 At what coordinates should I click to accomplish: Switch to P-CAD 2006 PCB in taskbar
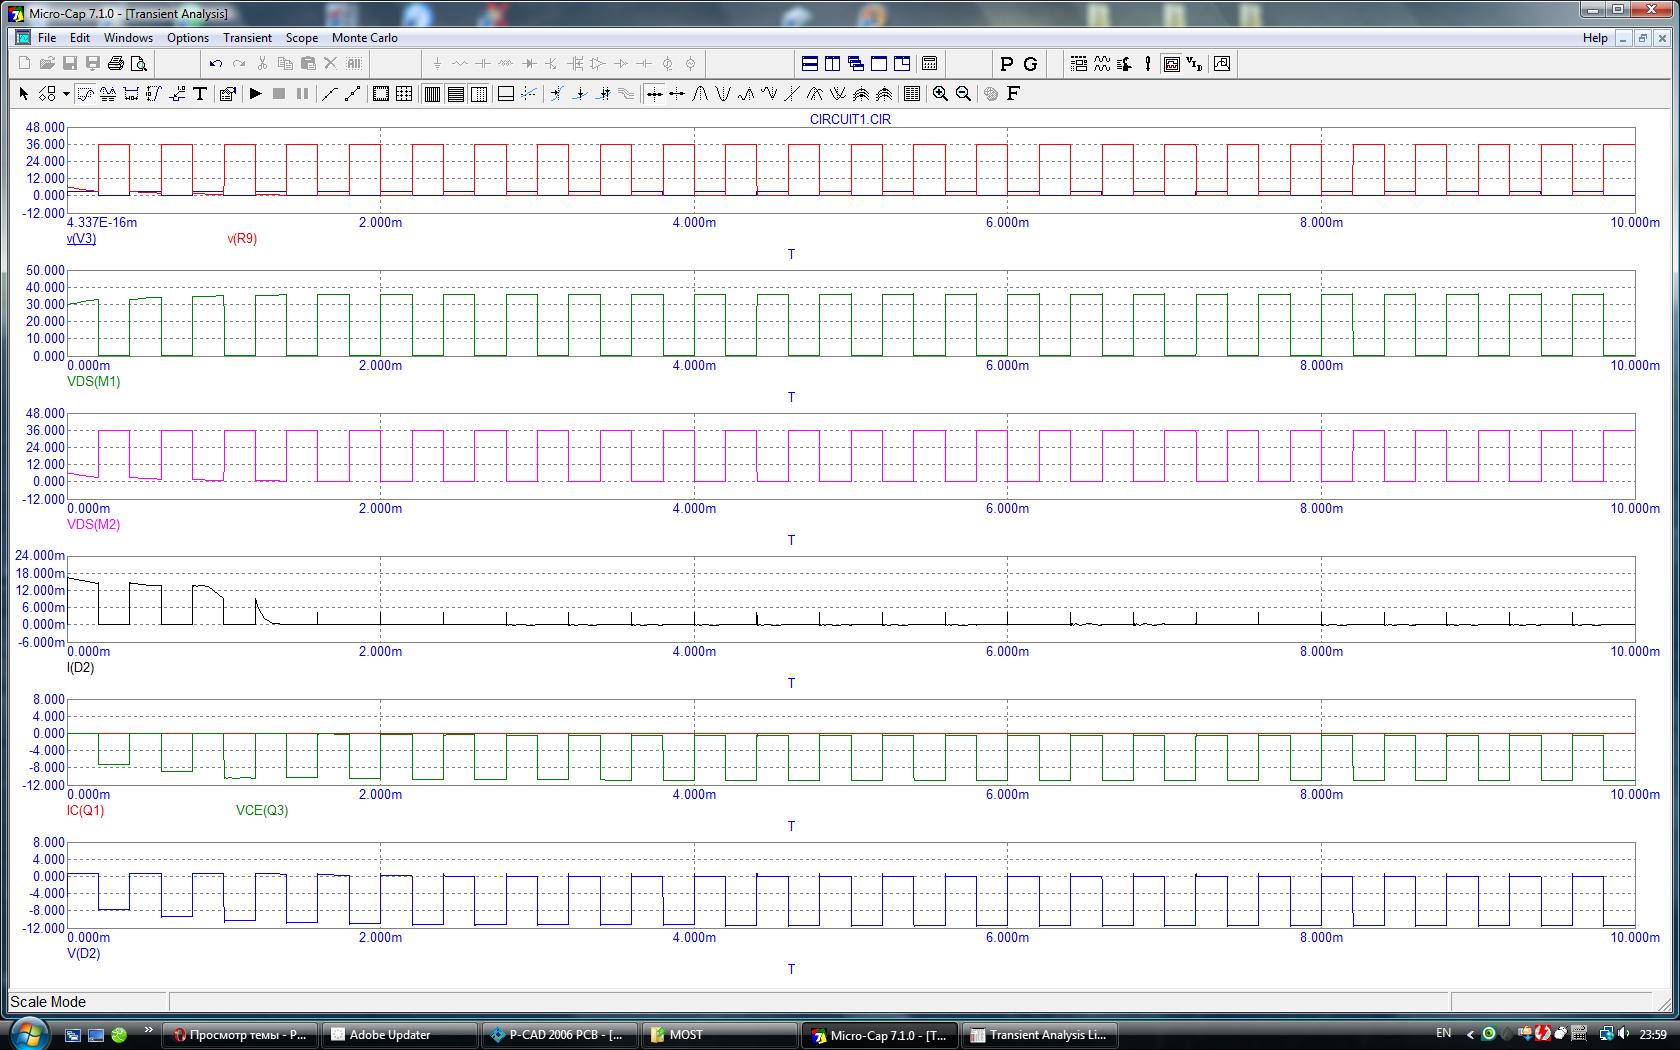(x=559, y=1035)
